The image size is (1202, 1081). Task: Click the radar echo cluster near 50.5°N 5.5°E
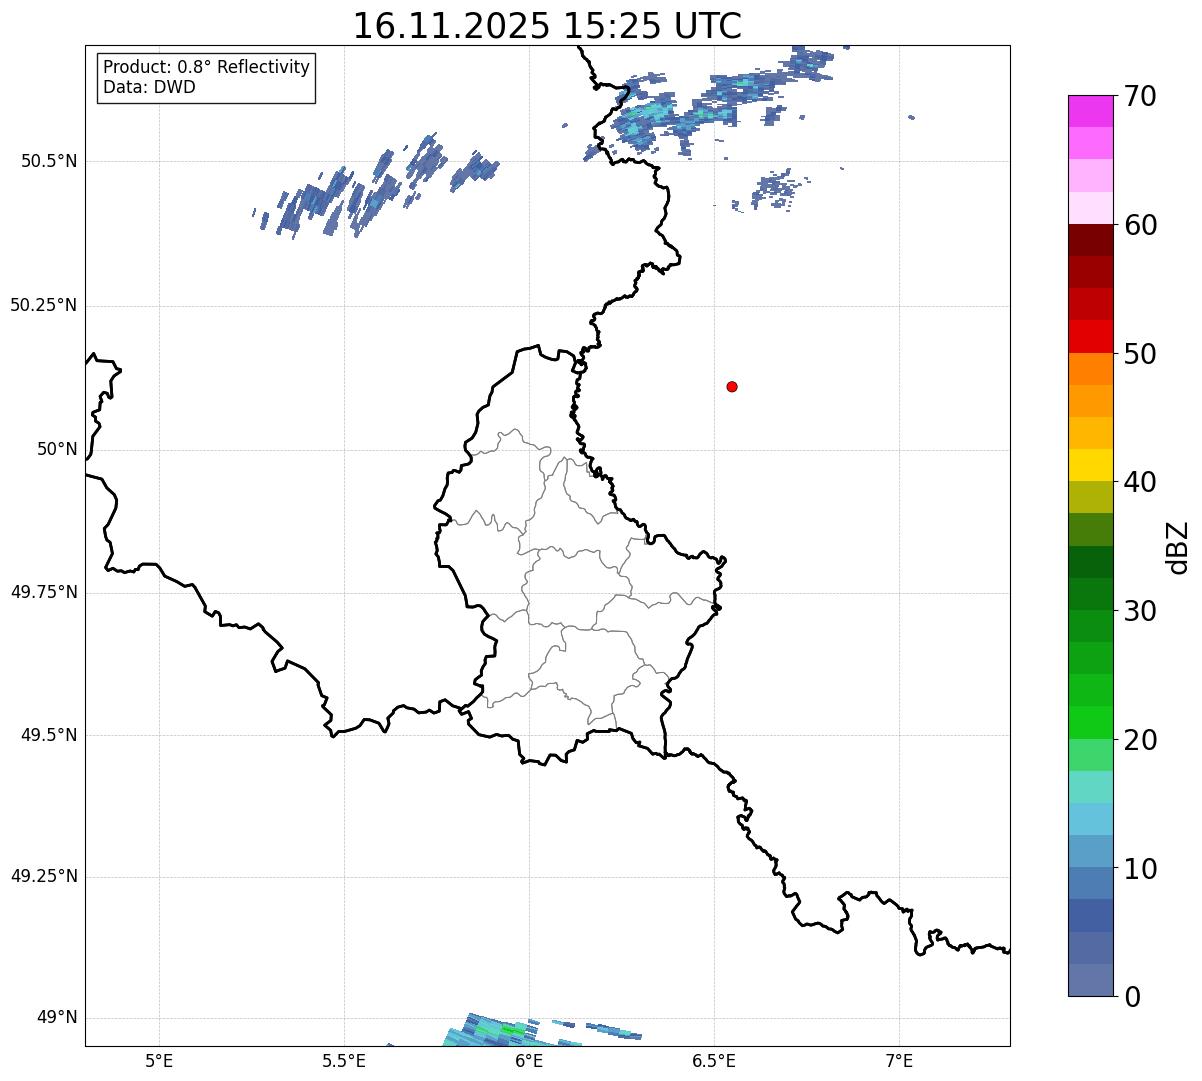tap(375, 187)
